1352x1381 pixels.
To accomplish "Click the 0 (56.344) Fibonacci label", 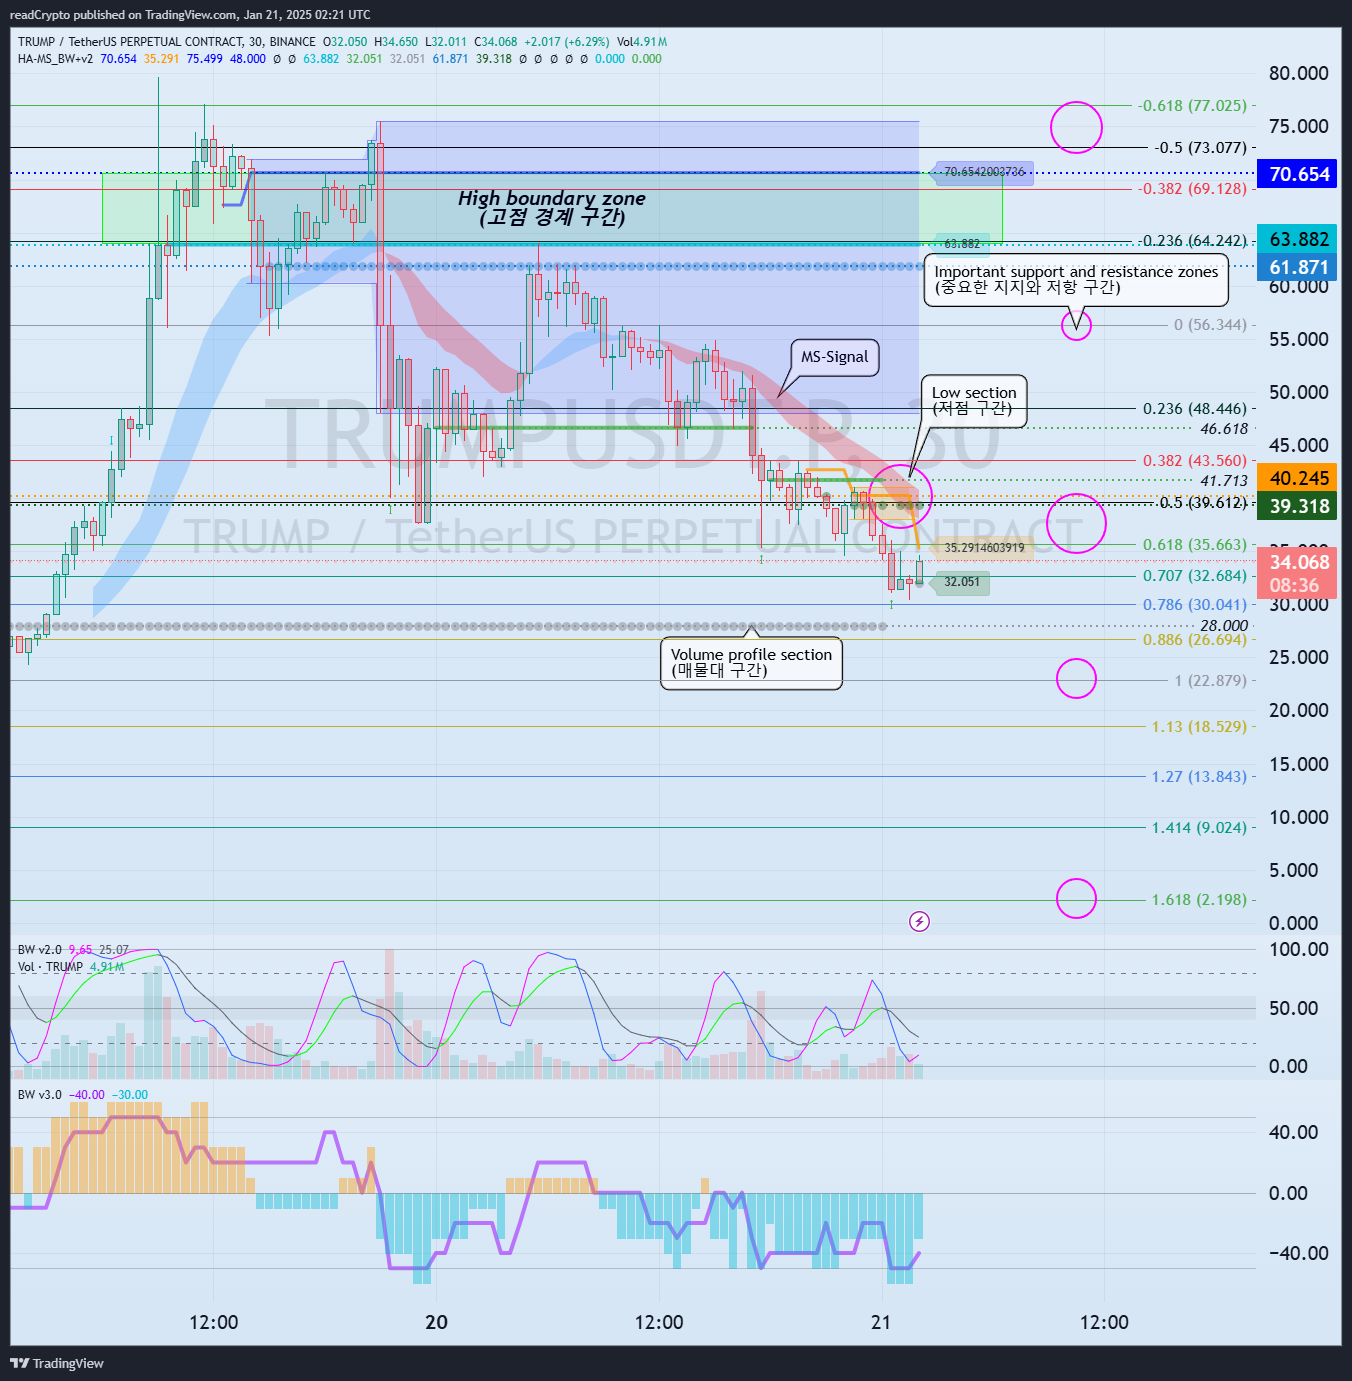I will tap(1210, 324).
